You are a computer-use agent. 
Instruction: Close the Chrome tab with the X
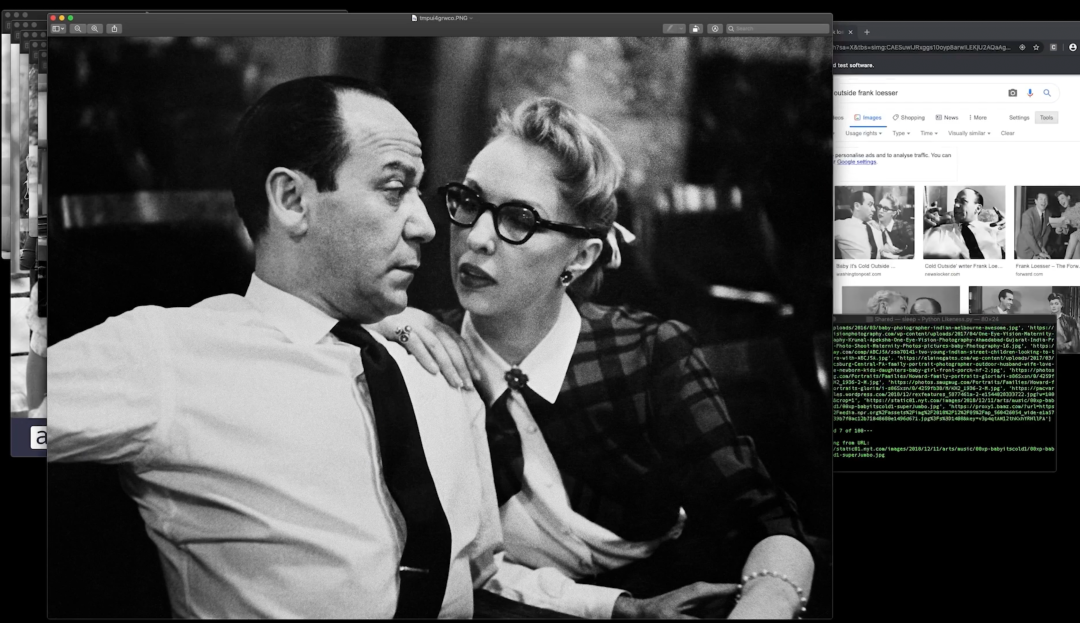[x=851, y=32]
